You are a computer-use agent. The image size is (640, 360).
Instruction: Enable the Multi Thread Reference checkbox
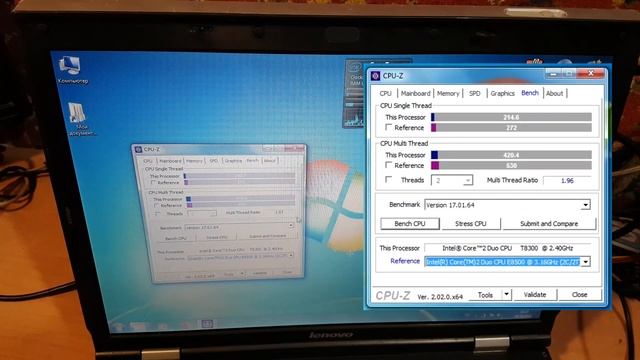(x=388, y=165)
